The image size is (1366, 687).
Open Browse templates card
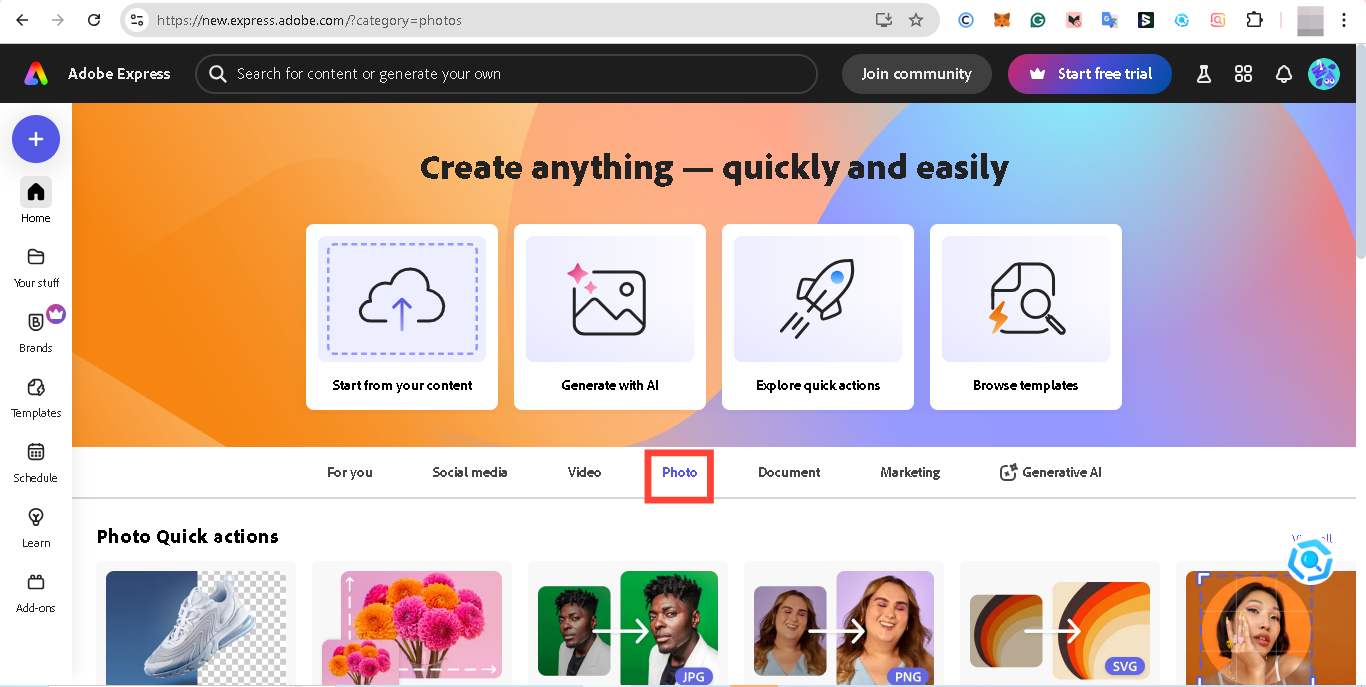coord(1026,317)
